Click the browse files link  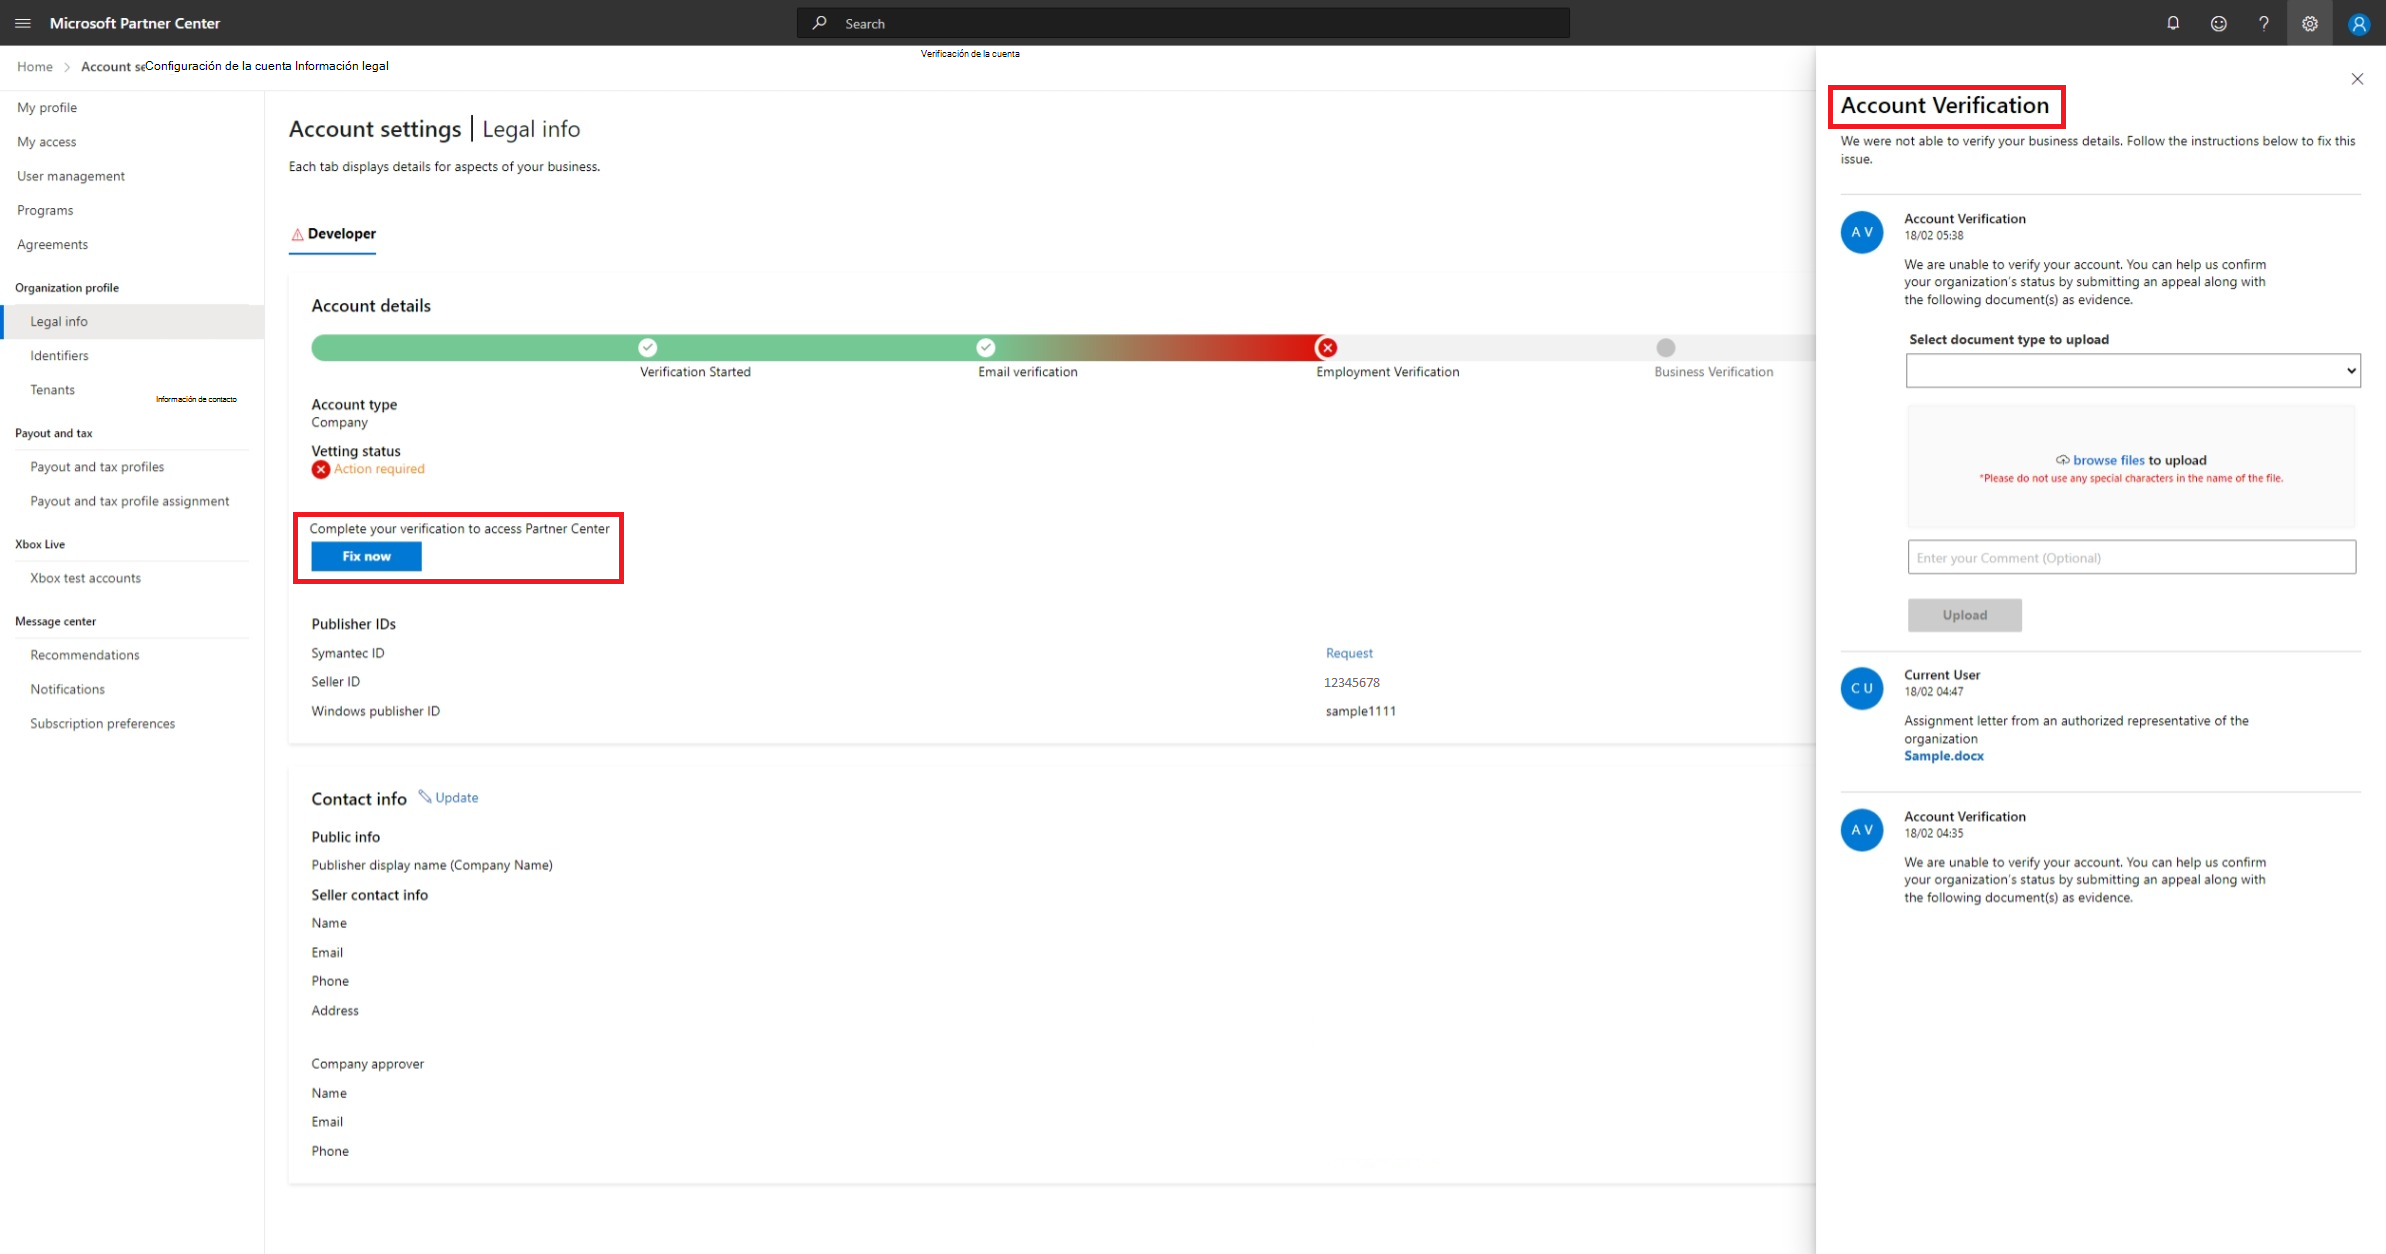[x=2108, y=460]
